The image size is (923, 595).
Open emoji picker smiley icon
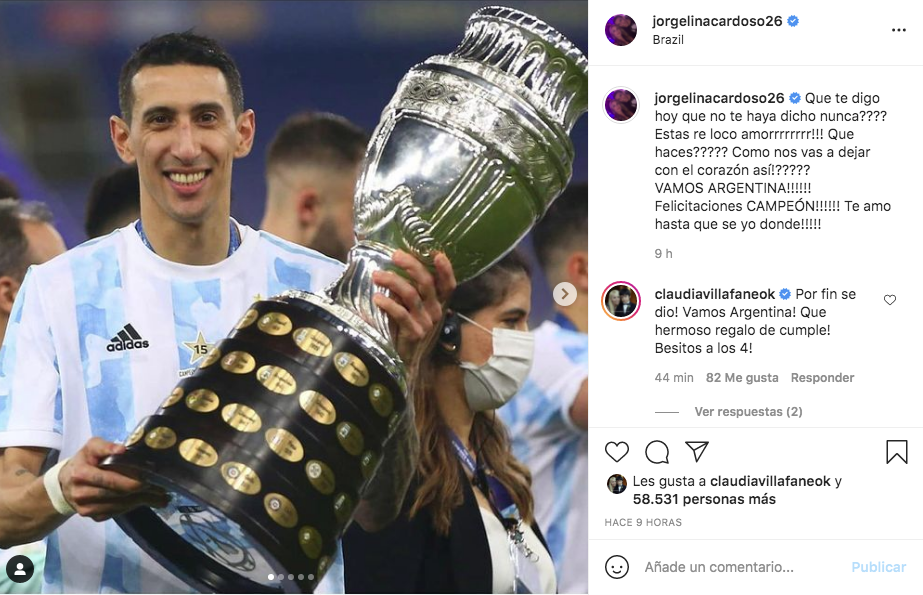617,567
